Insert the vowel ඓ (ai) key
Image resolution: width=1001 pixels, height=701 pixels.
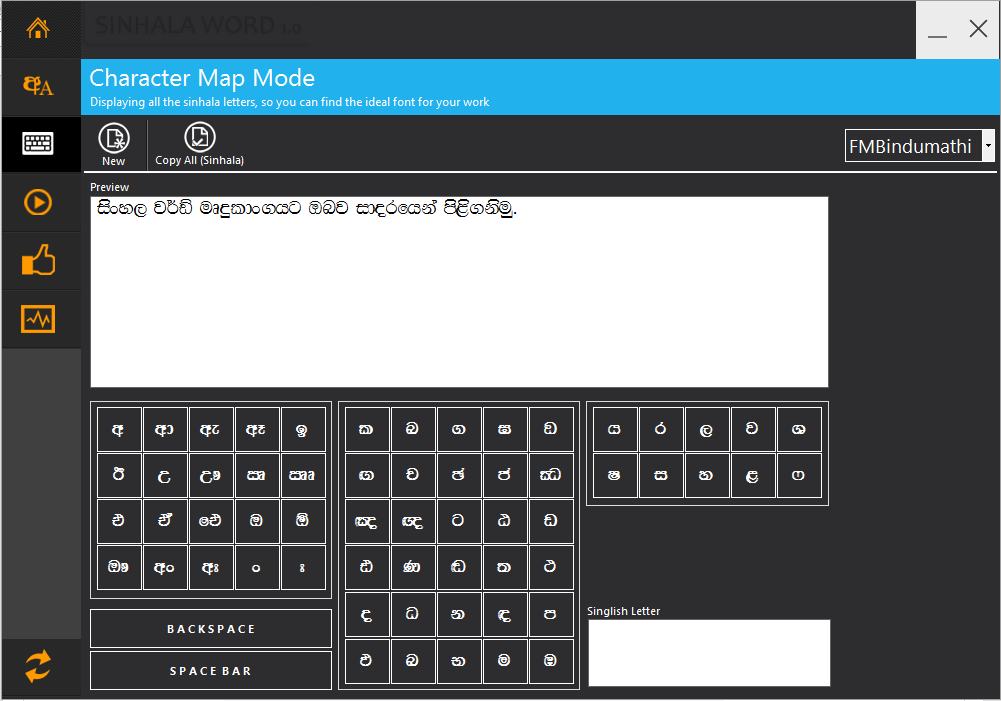pos(211,521)
